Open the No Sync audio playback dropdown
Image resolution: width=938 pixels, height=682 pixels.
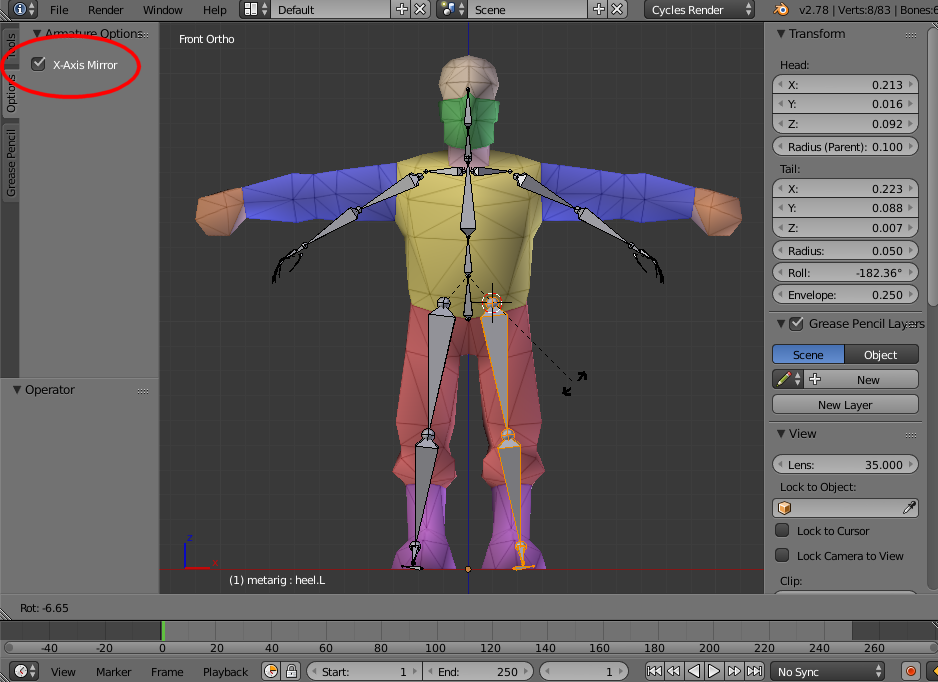[x=828, y=671]
